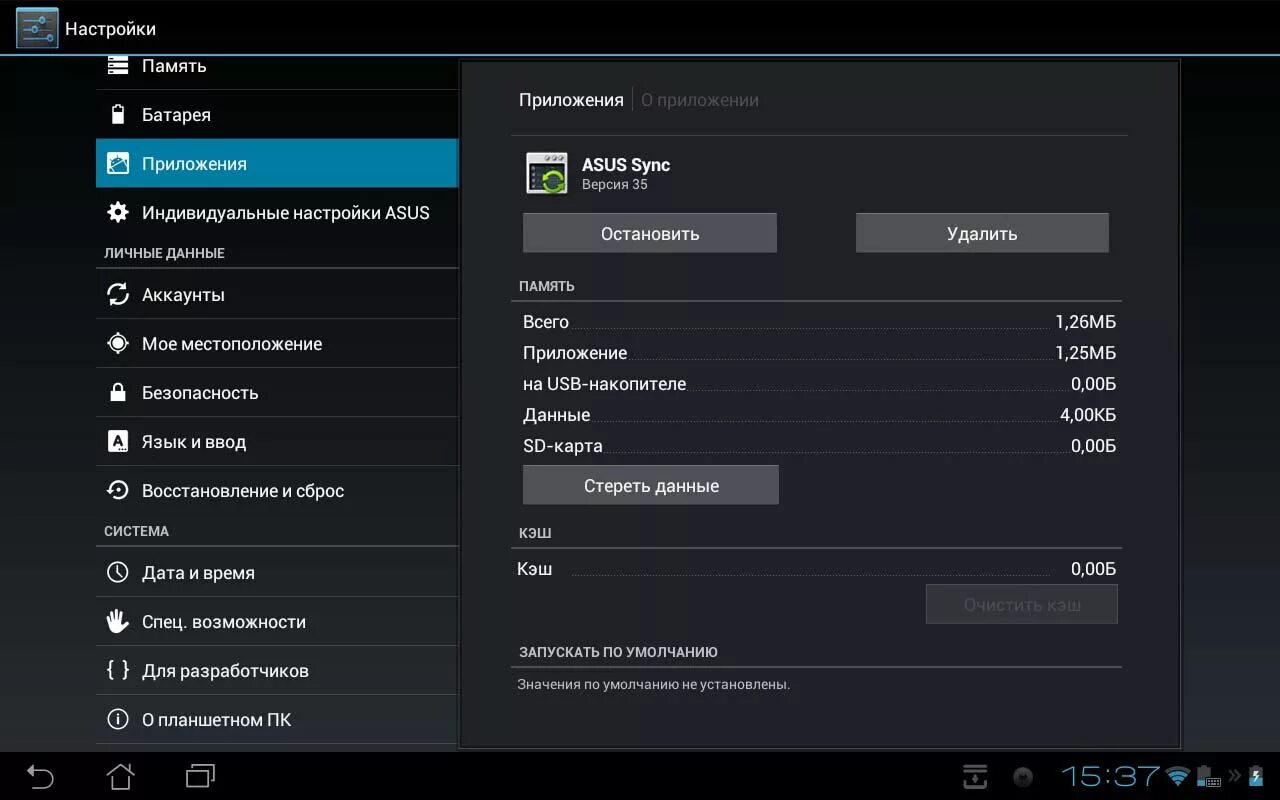The width and height of the screenshot is (1280, 800).
Task: Open Восстановление и сброс settings
Action: tap(277, 491)
